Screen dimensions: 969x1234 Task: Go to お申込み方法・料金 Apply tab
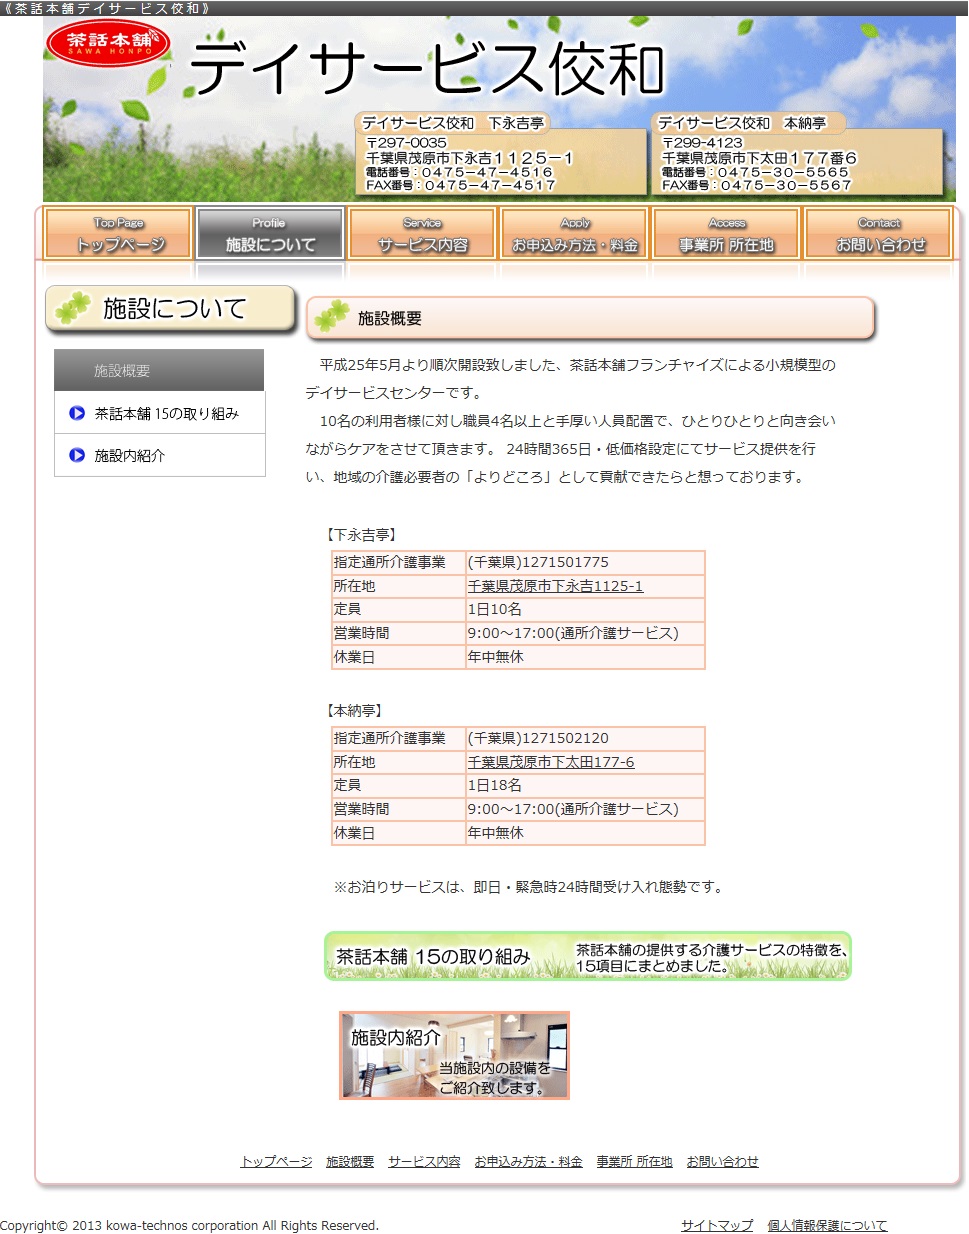coord(575,233)
